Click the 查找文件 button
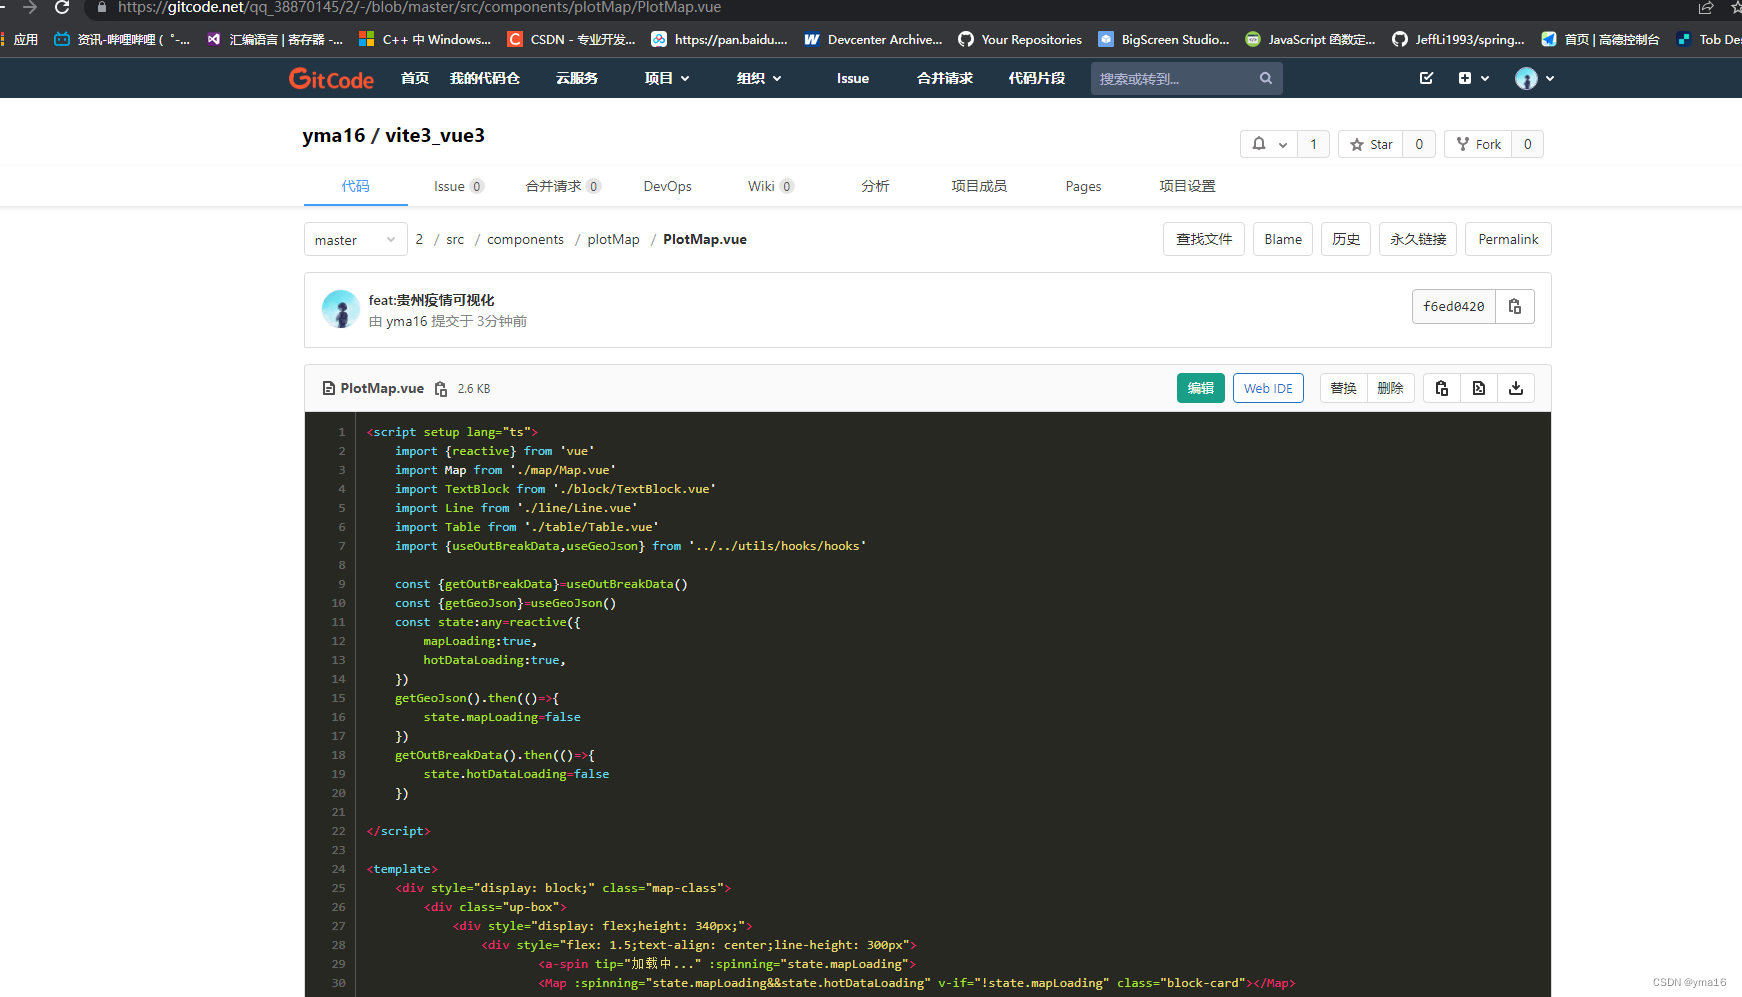1742x997 pixels. point(1204,239)
